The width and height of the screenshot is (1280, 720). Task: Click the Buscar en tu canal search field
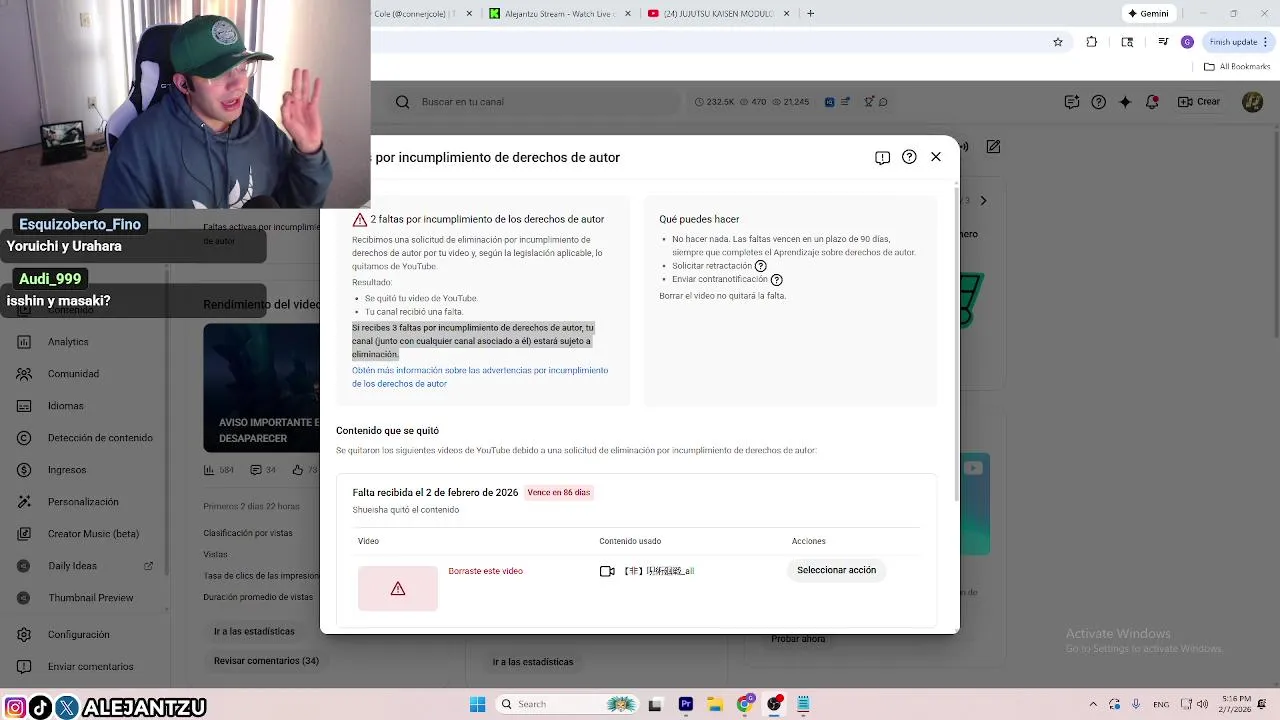pos(535,102)
